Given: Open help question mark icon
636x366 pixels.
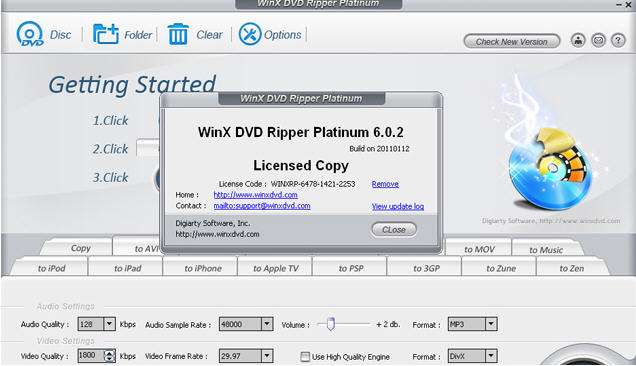Looking at the screenshot, I should tap(618, 40).
